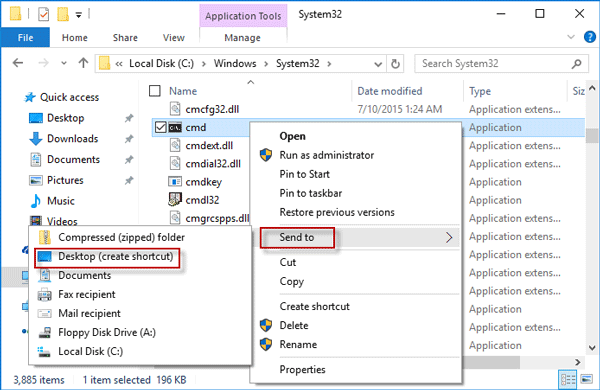600x390 pixels.
Task: Choose Rename in the context menu
Action: 298,344
